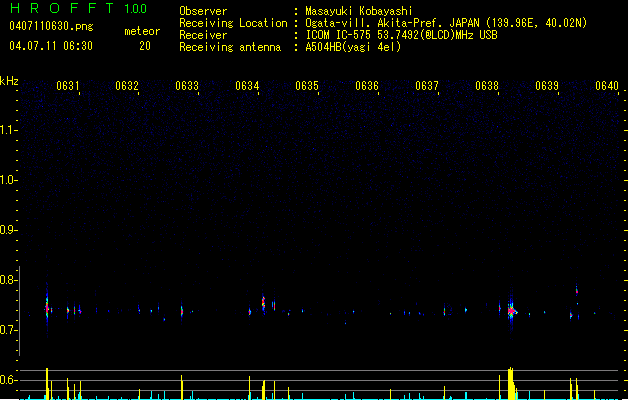Click the 0.7 kHz axis label
The height and width of the screenshot is (400, 629).
[x=8, y=330]
